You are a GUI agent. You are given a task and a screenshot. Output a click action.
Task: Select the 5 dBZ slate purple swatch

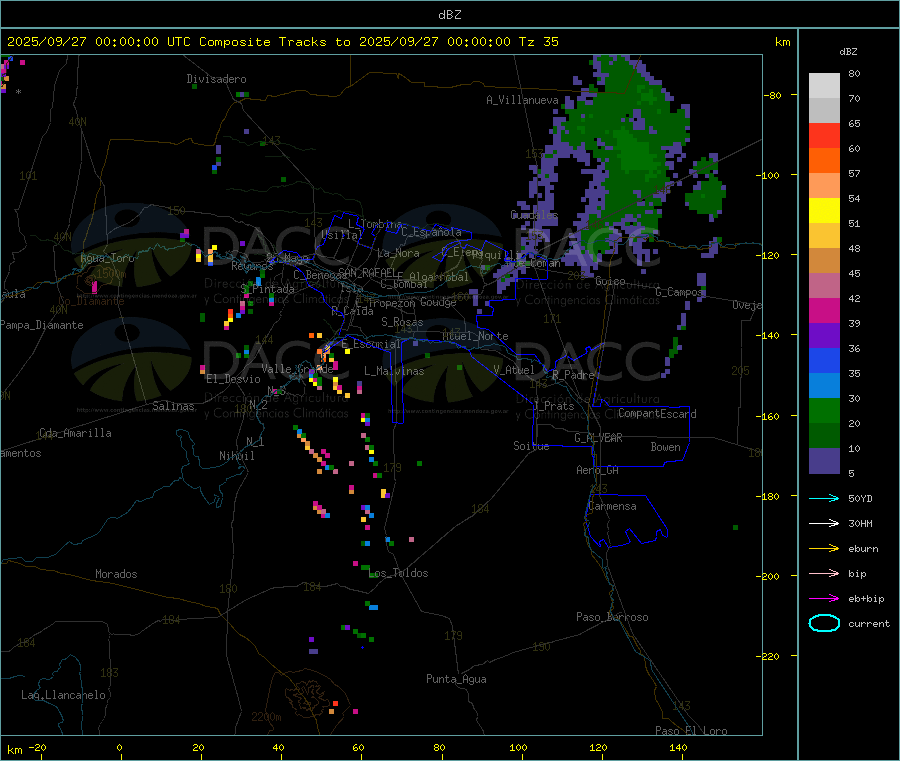tap(824, 461)
